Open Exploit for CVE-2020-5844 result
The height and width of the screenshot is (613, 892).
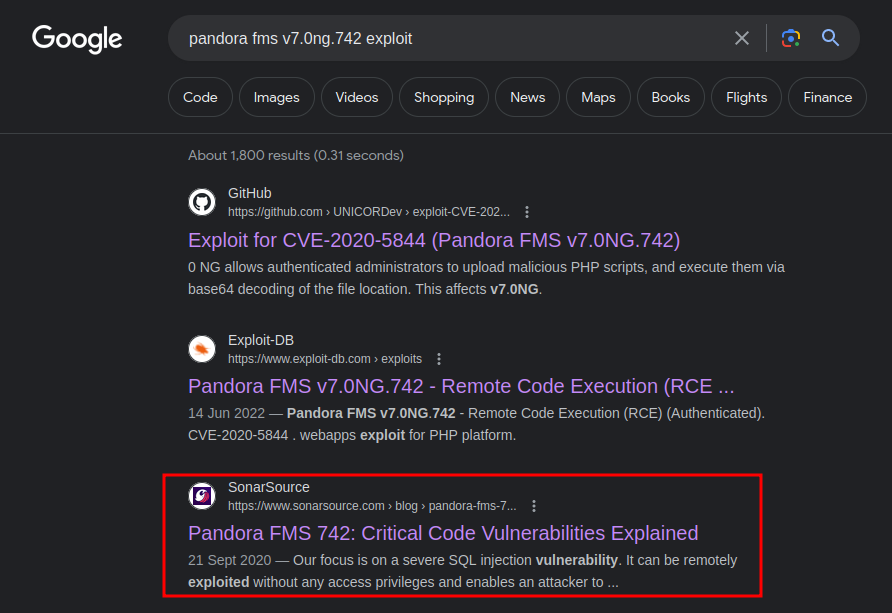[434, 240]
